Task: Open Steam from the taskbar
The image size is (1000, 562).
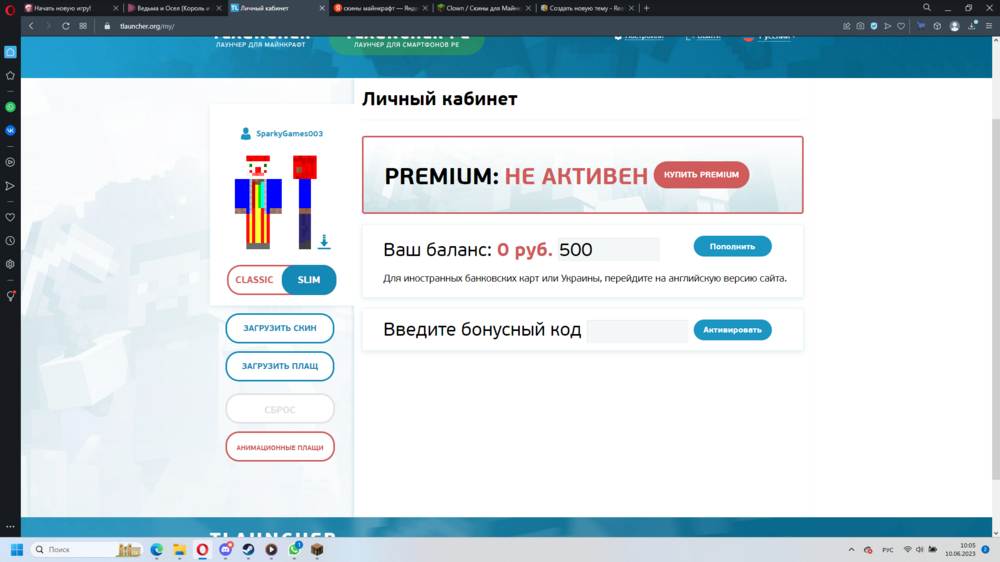Action: tap(248, 549)
